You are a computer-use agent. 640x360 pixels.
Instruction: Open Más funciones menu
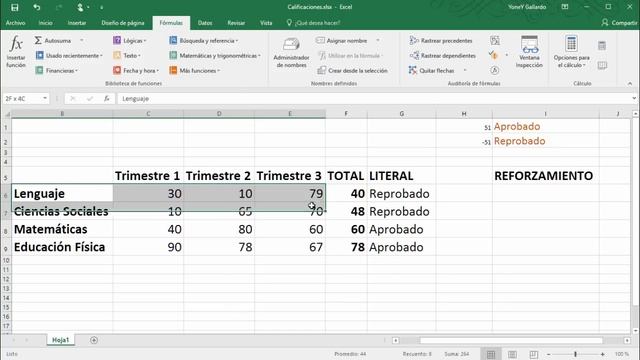tap(194, 71)
